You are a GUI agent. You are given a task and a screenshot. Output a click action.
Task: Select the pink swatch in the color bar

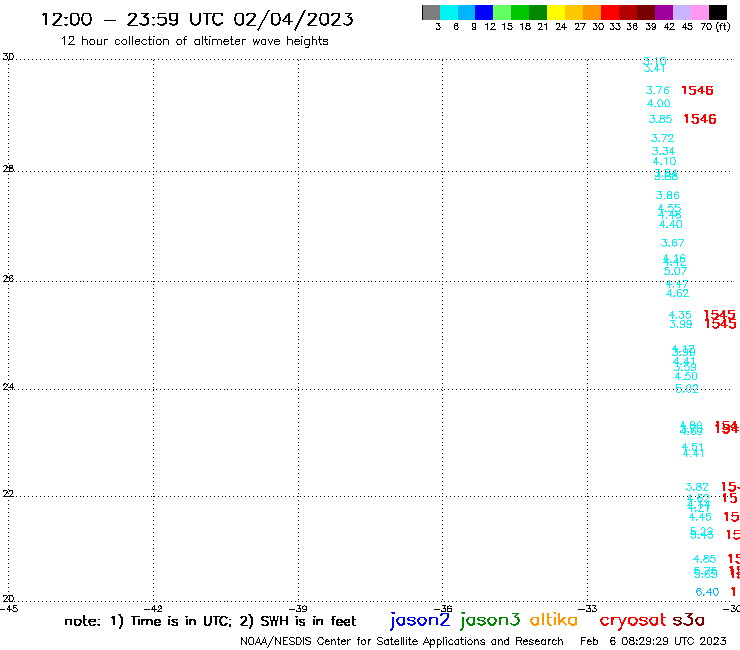699,12
